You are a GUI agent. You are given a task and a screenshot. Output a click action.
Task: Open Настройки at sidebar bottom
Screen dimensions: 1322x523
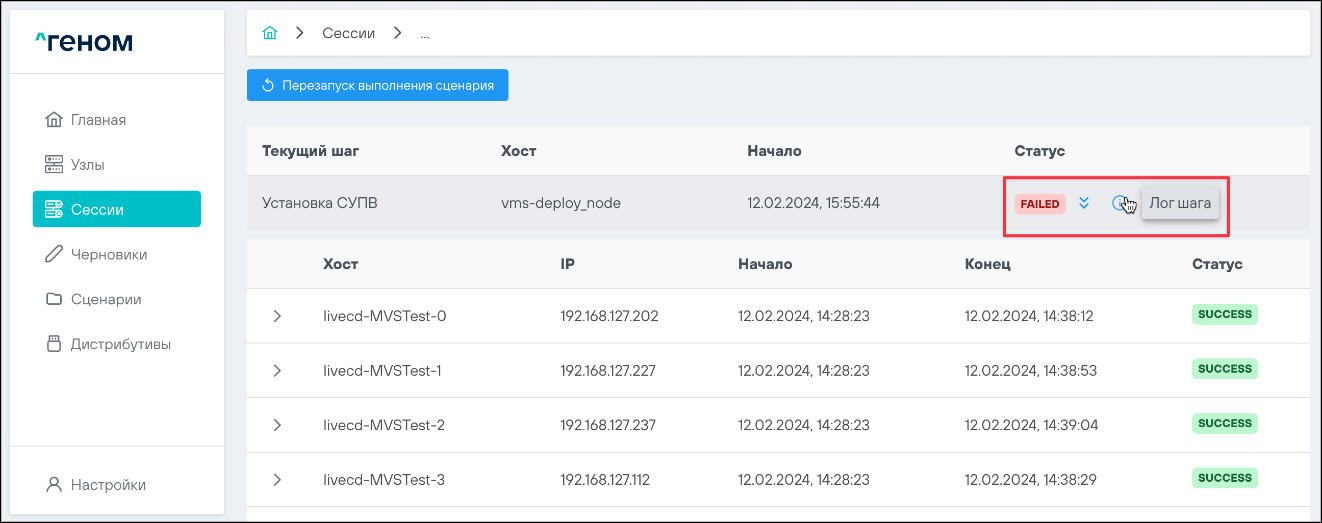pyautogui.click(x=108, y=485)
